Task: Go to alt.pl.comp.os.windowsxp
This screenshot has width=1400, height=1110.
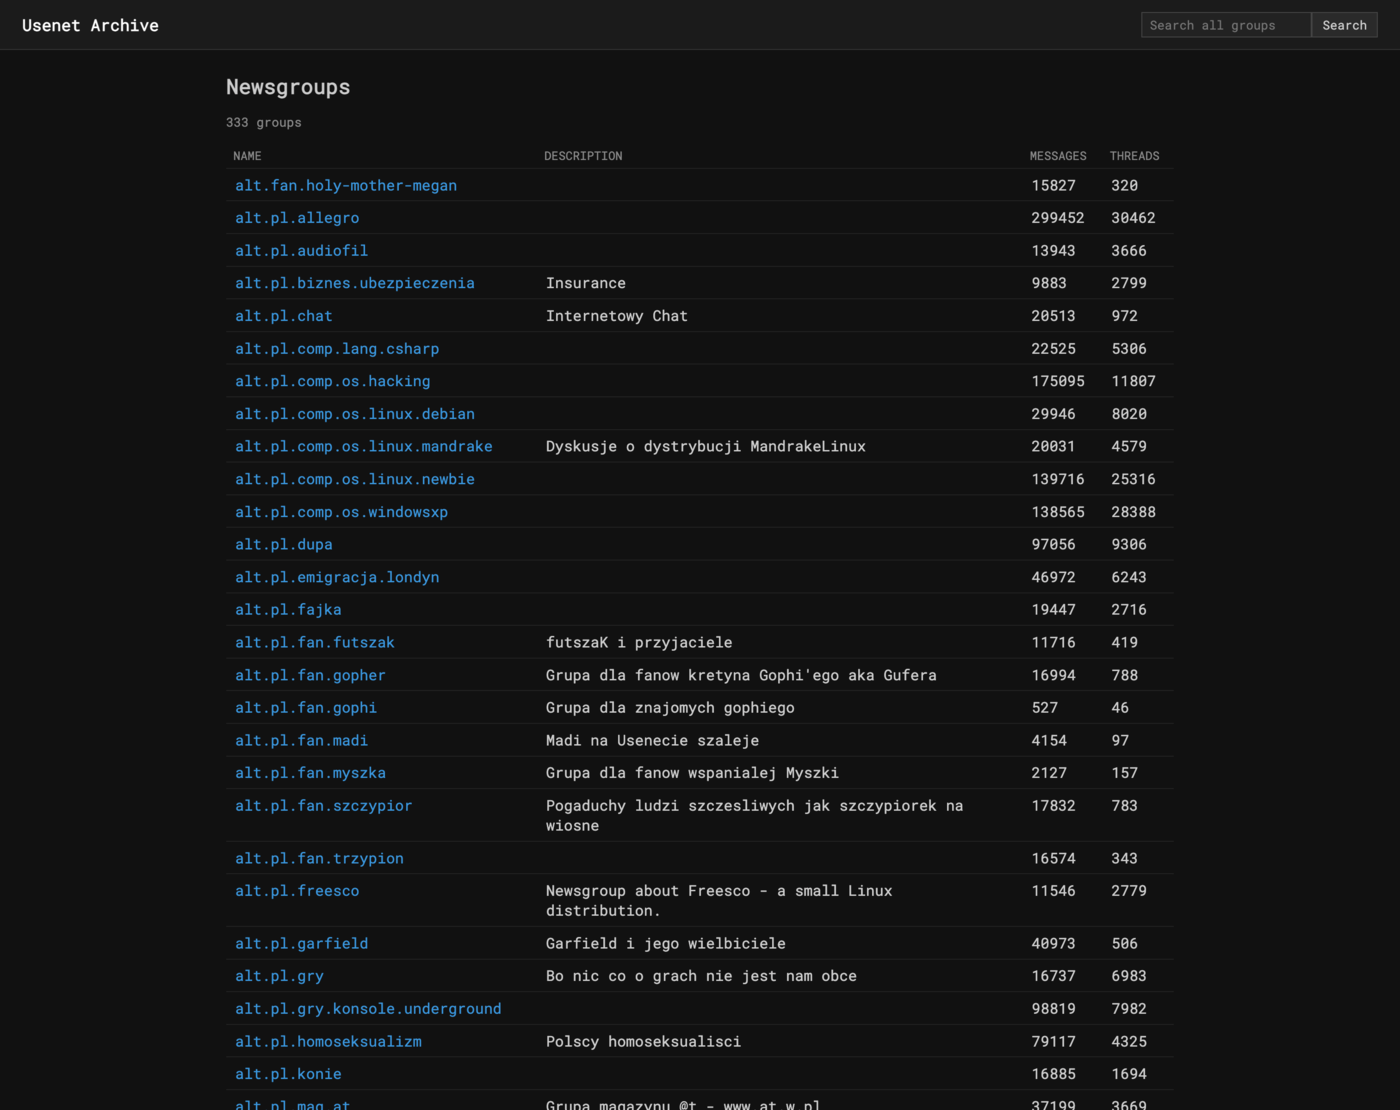Action: tap(342, 512)
